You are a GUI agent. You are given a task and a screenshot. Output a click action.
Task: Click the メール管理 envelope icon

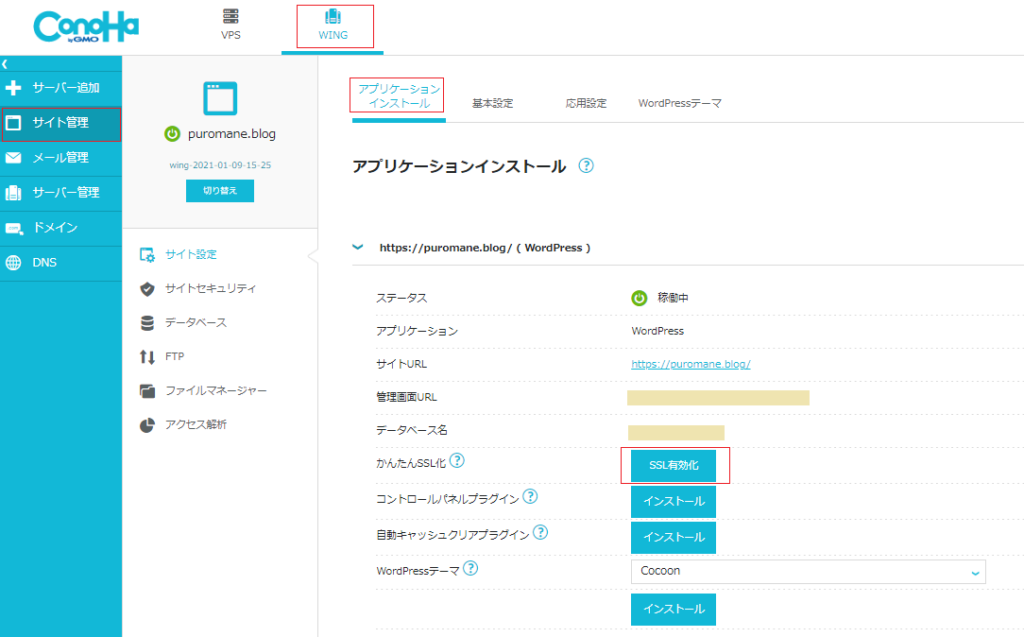(13, 157)
